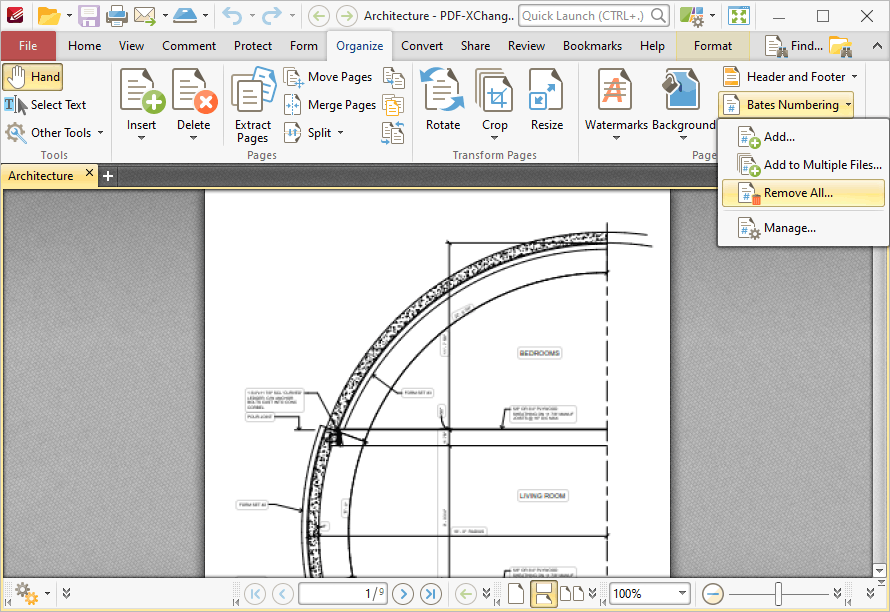Go to the next page arrow
890x612 pixels.
tap(403, 593)
